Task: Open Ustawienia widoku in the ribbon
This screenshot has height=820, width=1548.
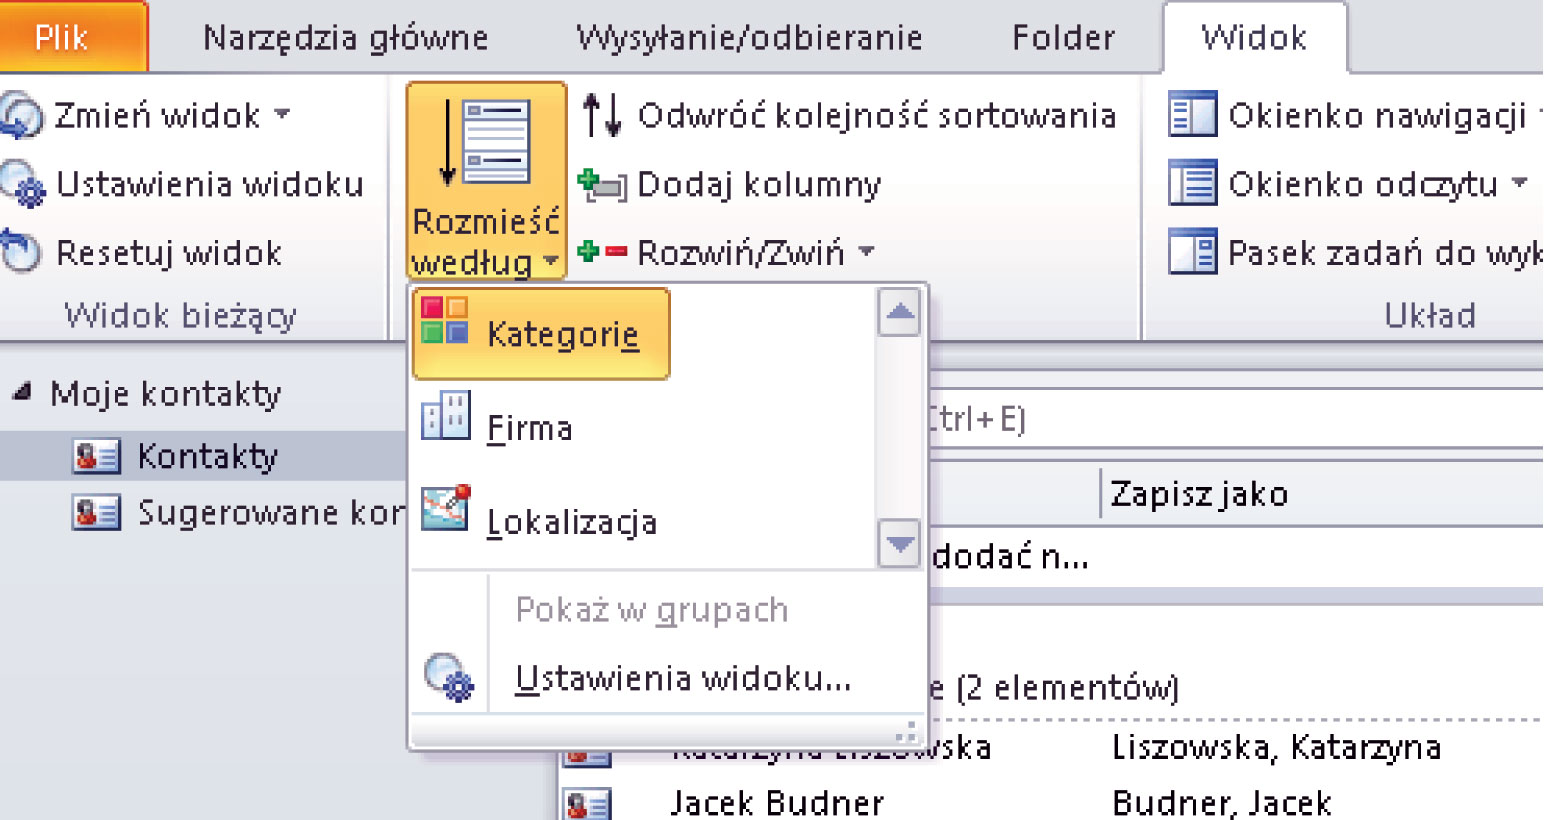Action: (208, 185)
